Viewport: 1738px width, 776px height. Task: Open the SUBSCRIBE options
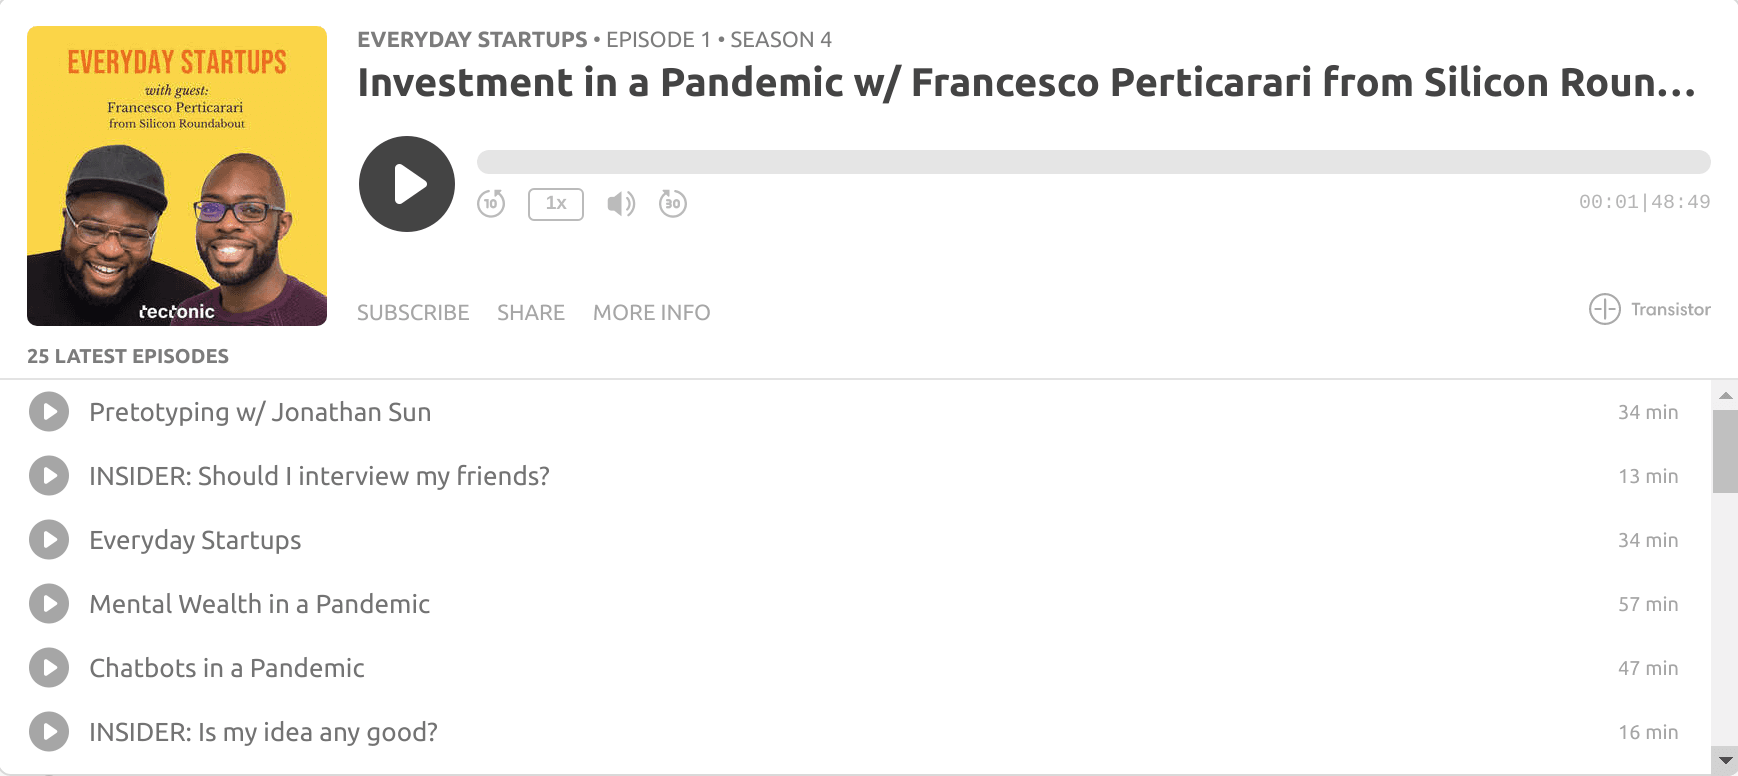[413, 312]
